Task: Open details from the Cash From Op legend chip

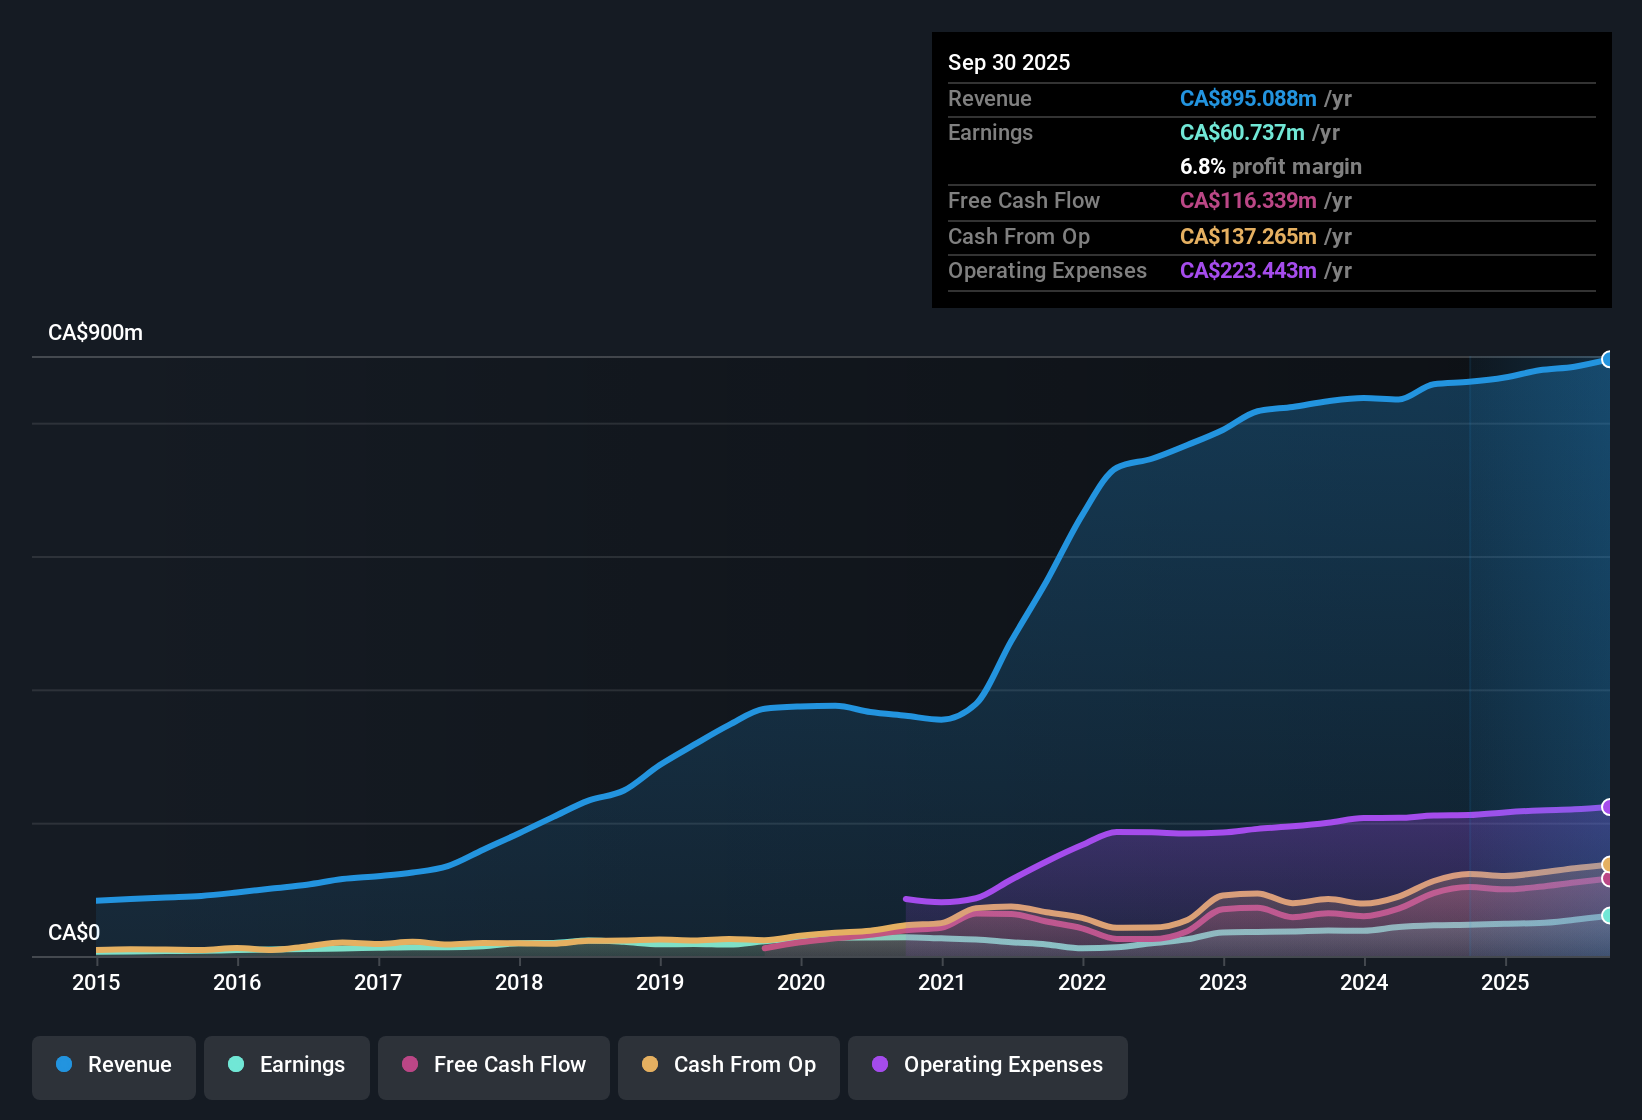Action: point(728,1066)
